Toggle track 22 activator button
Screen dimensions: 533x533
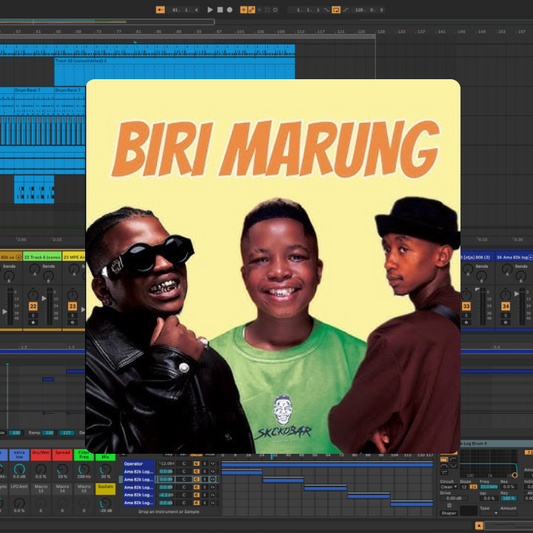click(x=33, y=306)
